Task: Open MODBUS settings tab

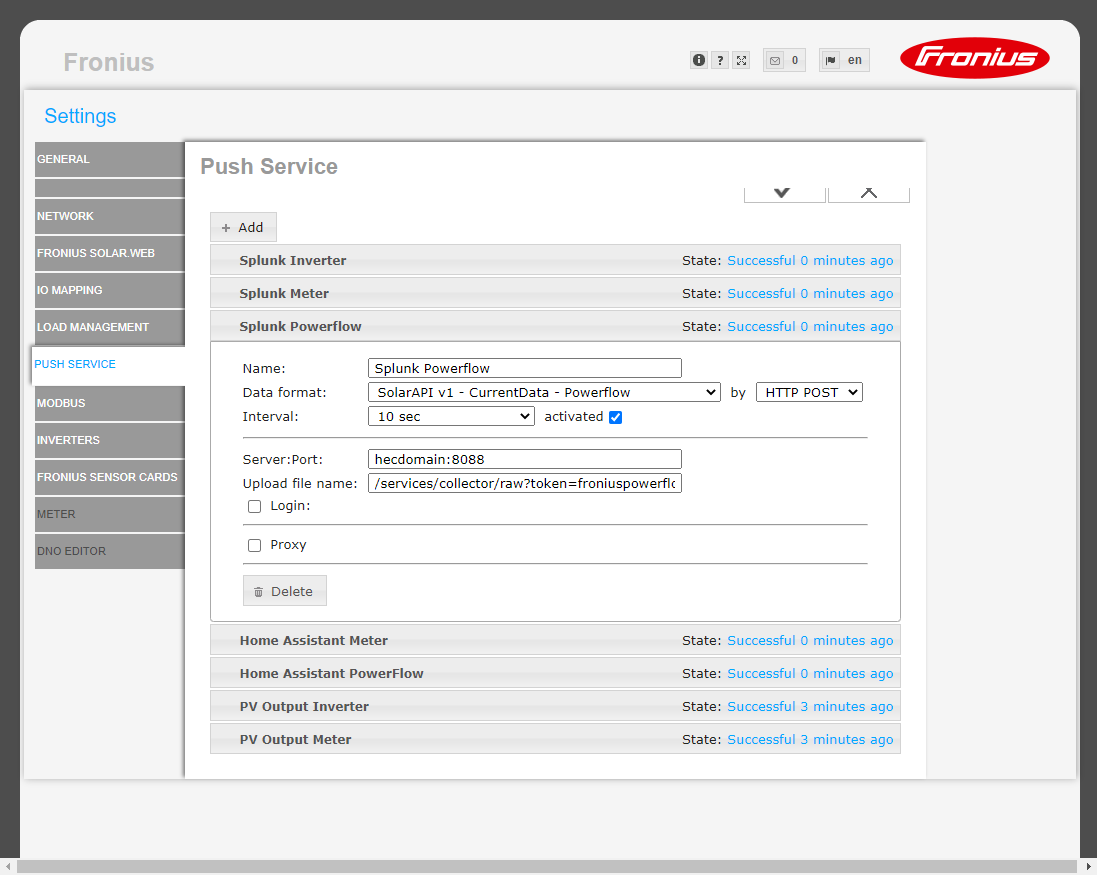Action: (x=110, y=404)
